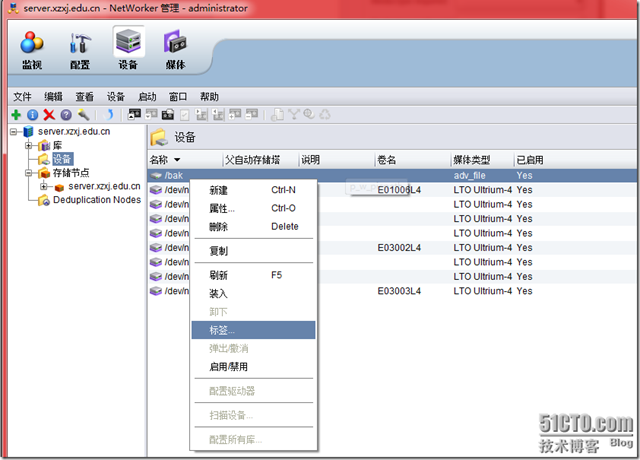The height and width of the screenshot is (460, 640).
Task: Open the 启动 menu
Action: click(x=147, y=97)
